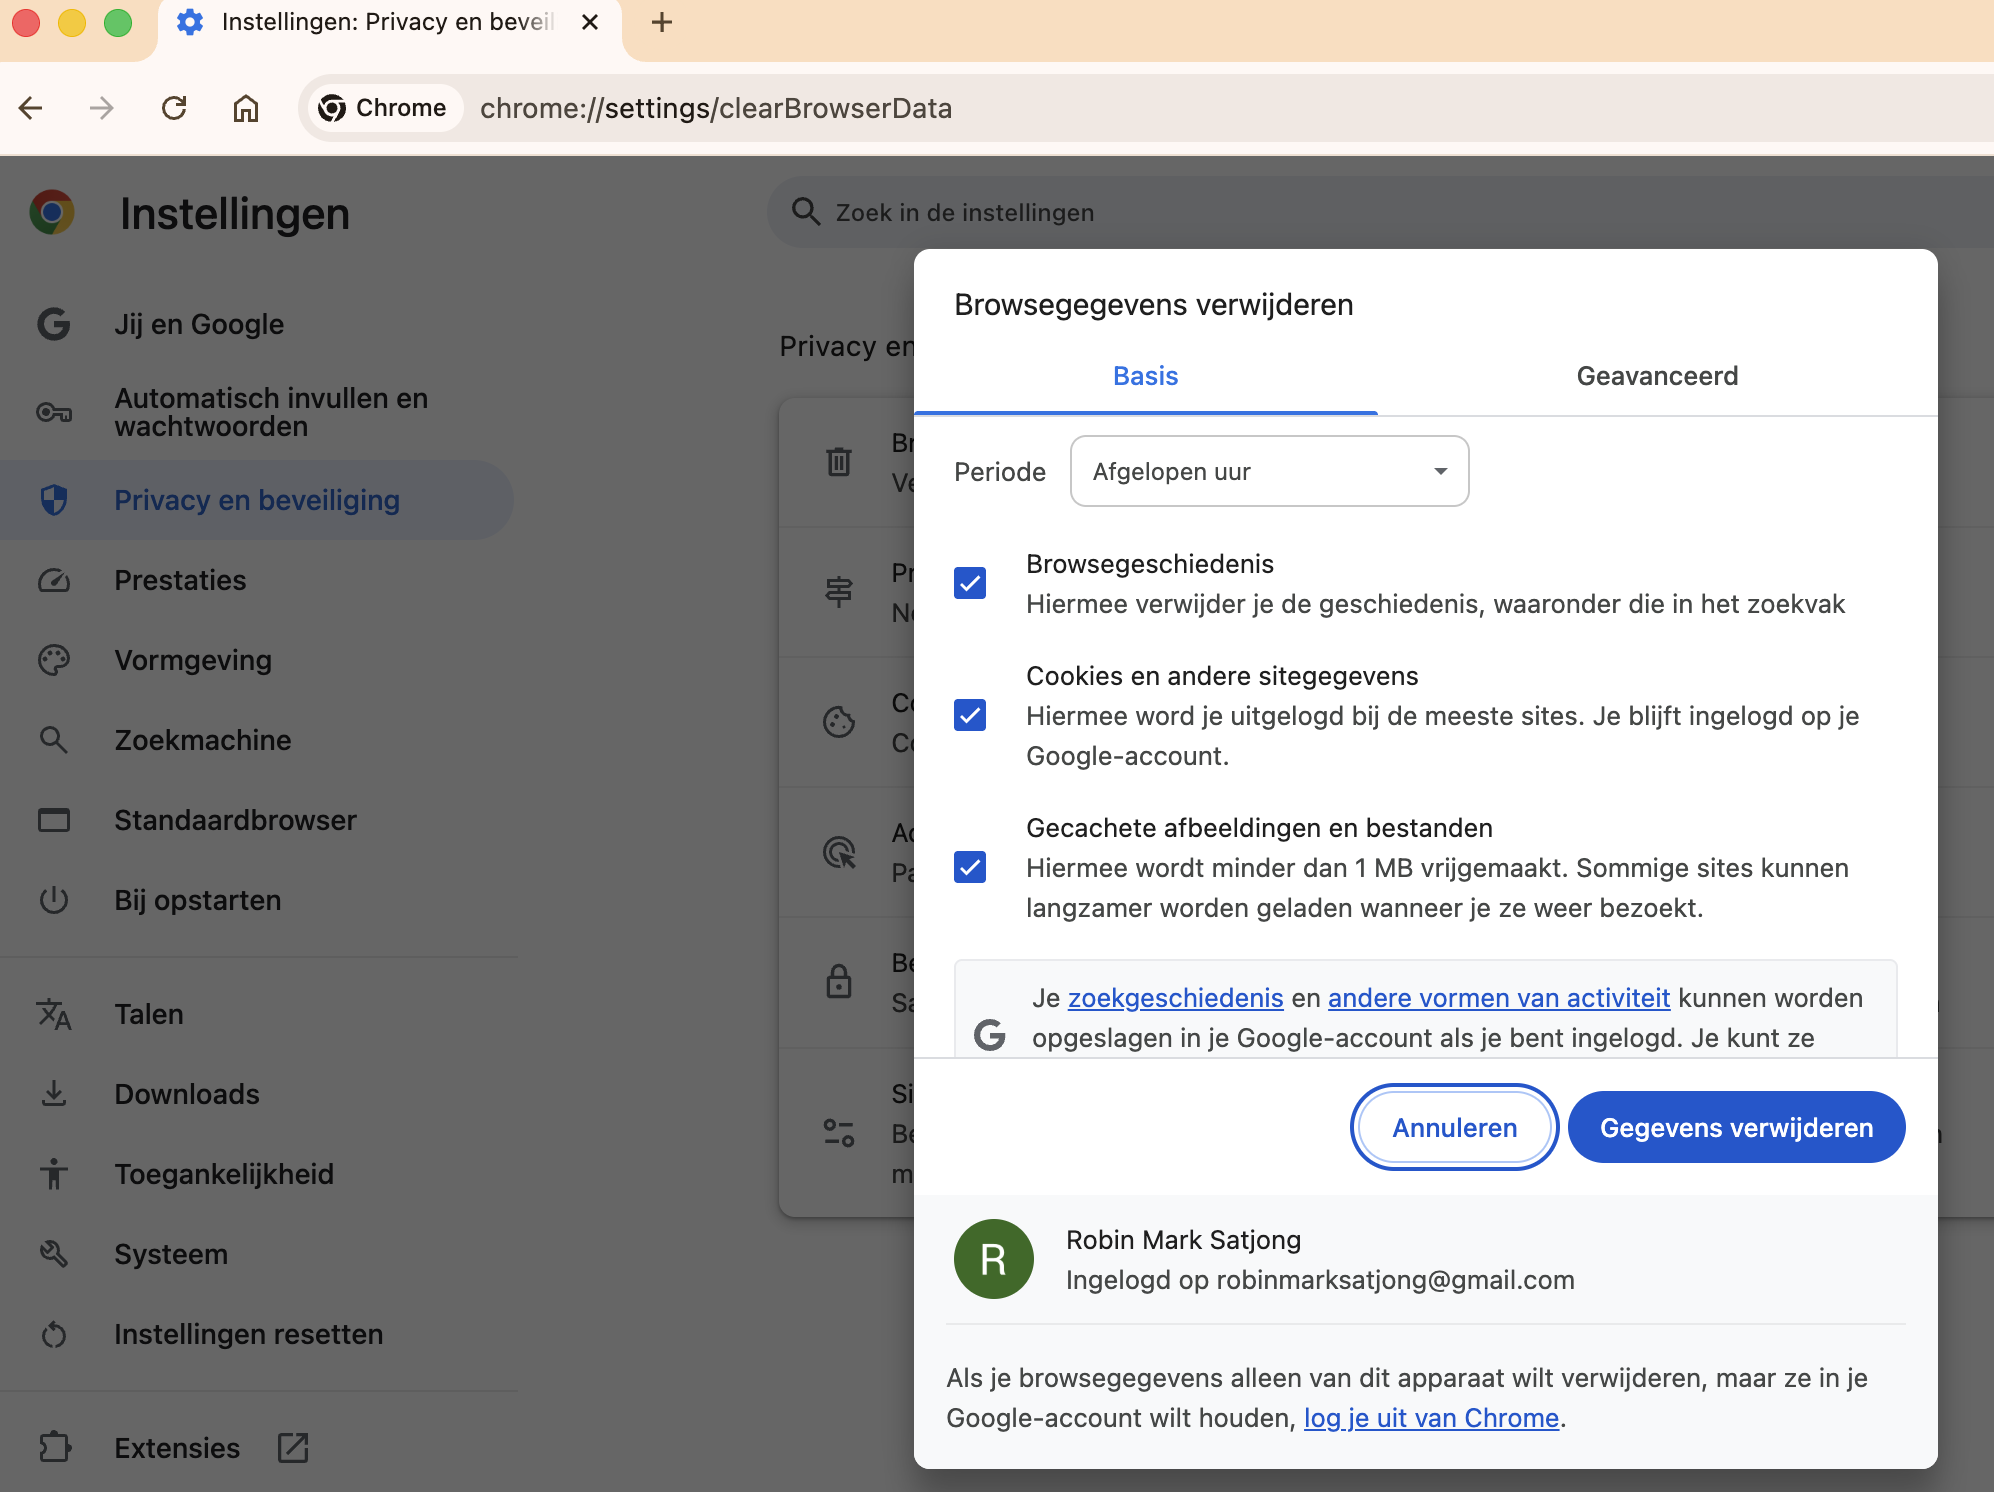
Task: Click the wrench icon for Systeem
Action: pyautogui.click(x=54, y=1254)
